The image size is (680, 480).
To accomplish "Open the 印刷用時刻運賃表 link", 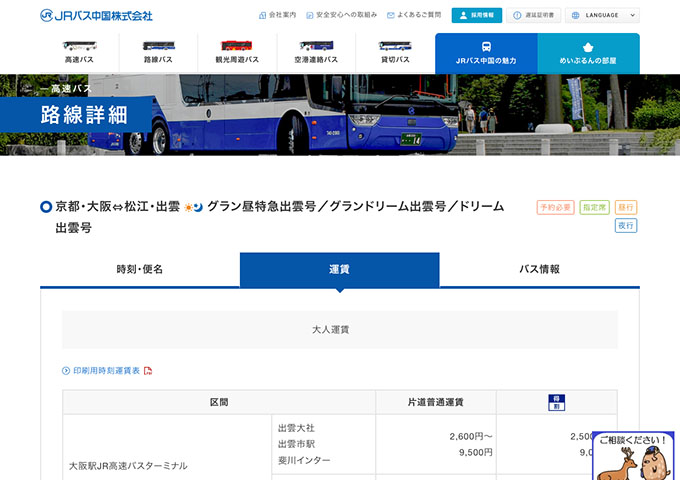I will 106,371.
